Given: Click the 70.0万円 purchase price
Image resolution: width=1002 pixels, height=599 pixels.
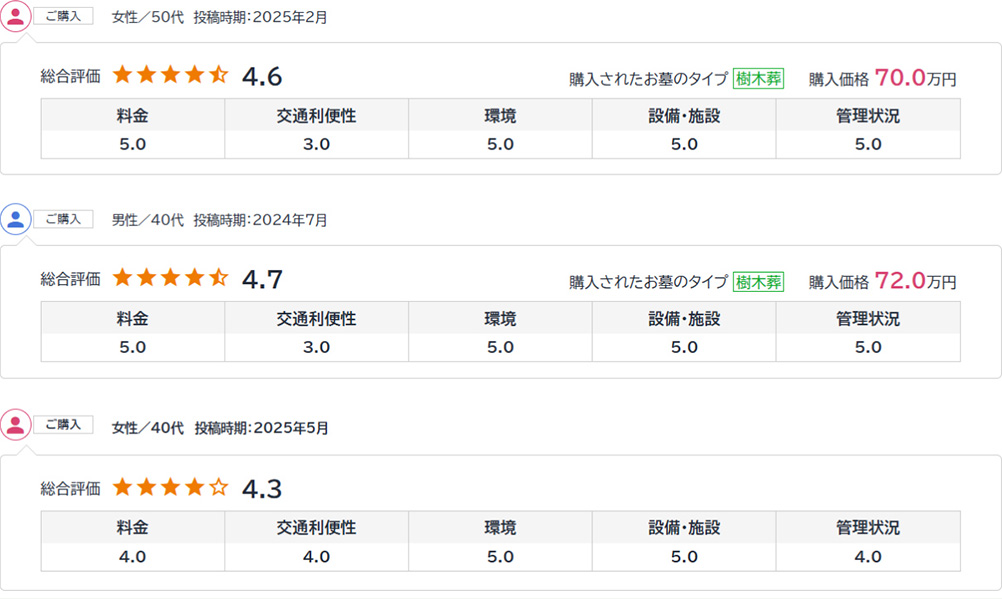Looking at the screenshot, I should pyautogui.click(x=915, y=78).
